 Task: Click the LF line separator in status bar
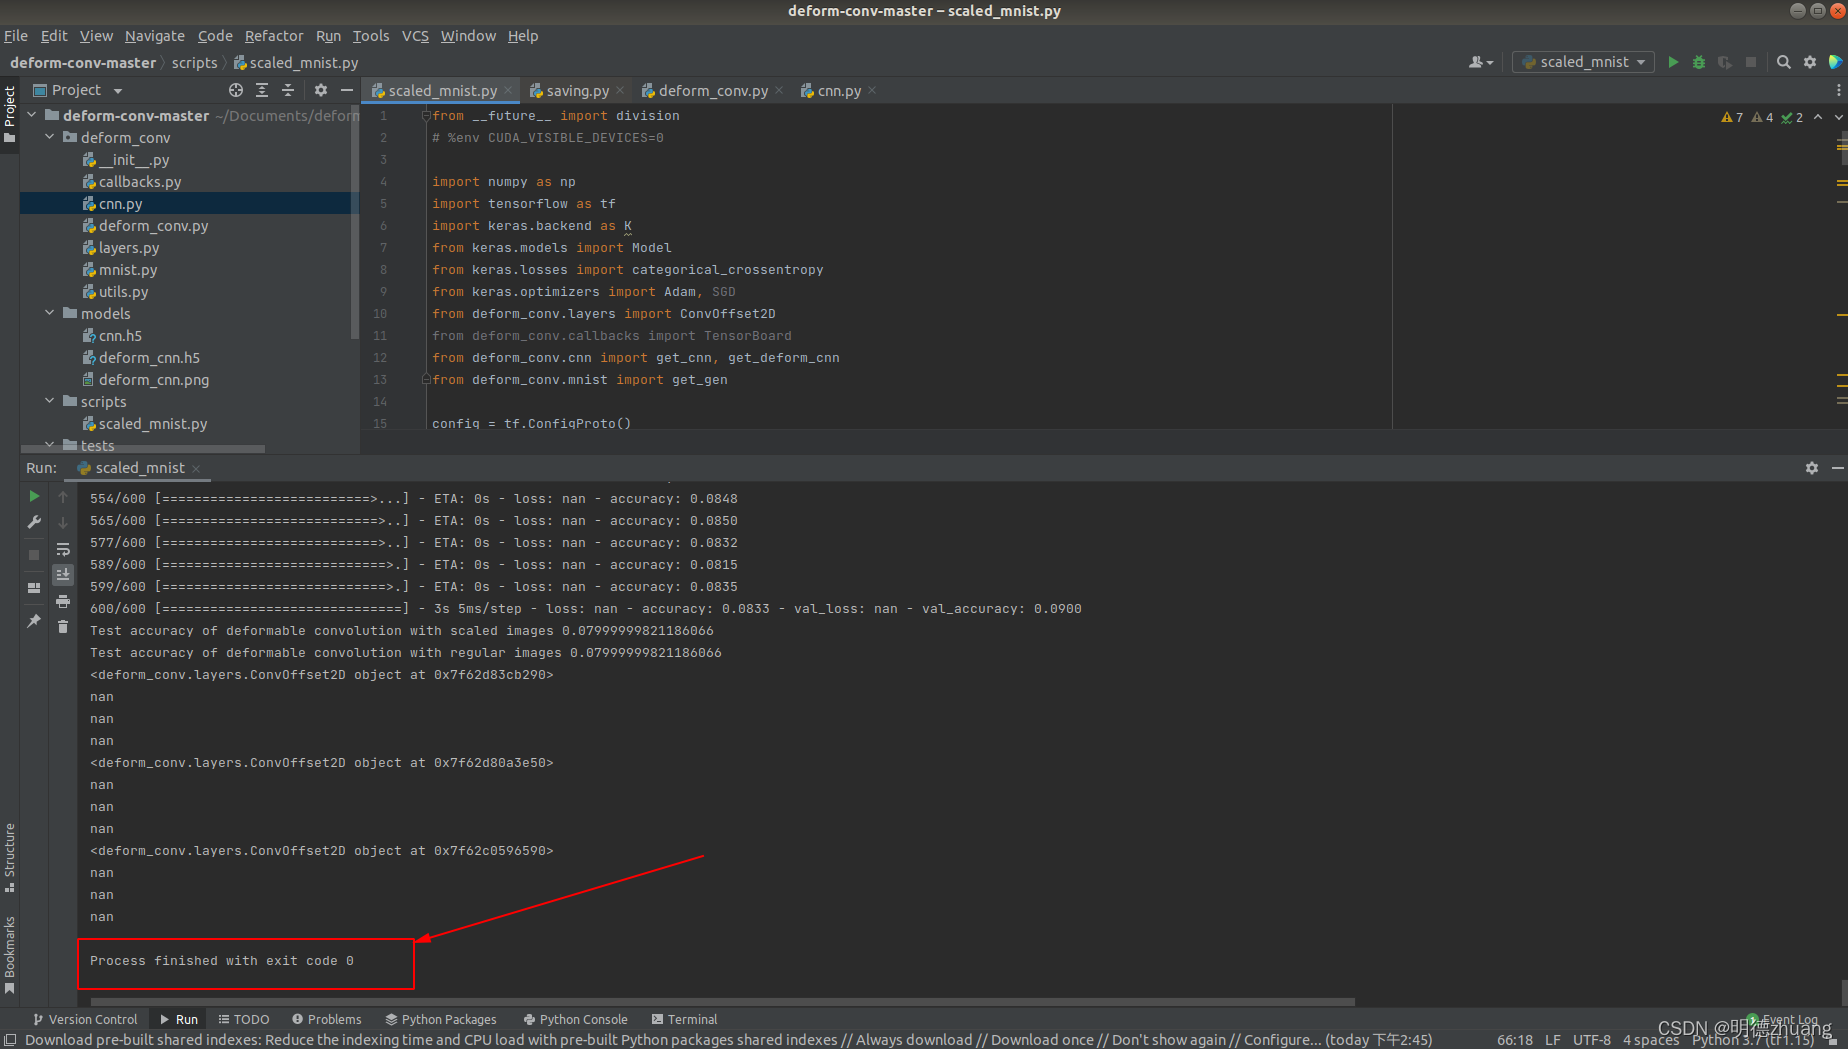pos(1552,1040)
